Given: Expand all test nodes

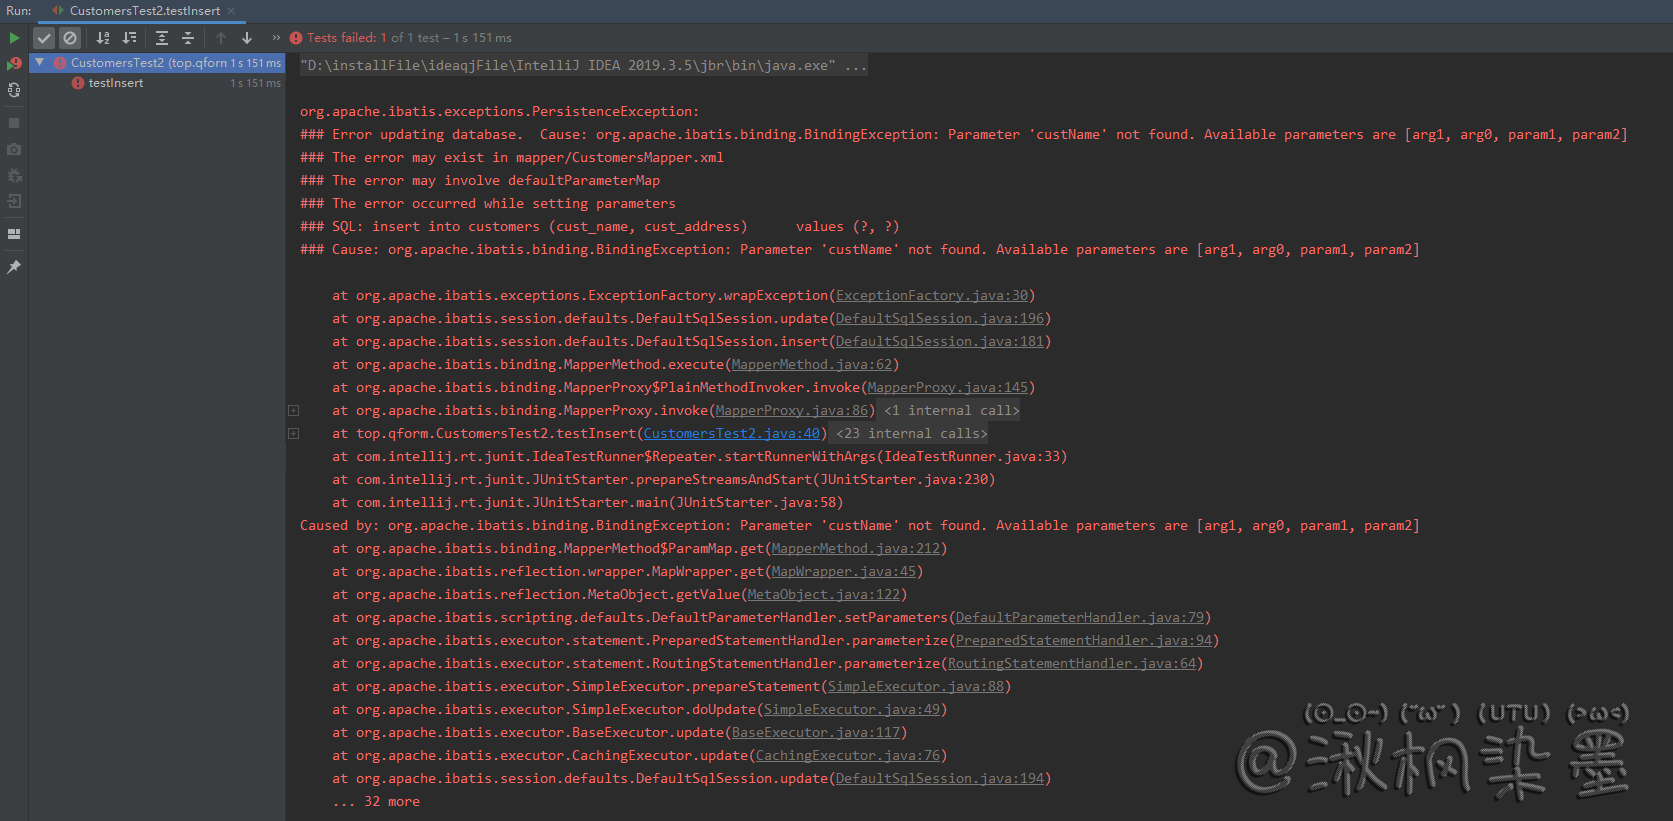Looking at the screenshot, I should coord(161,38).
